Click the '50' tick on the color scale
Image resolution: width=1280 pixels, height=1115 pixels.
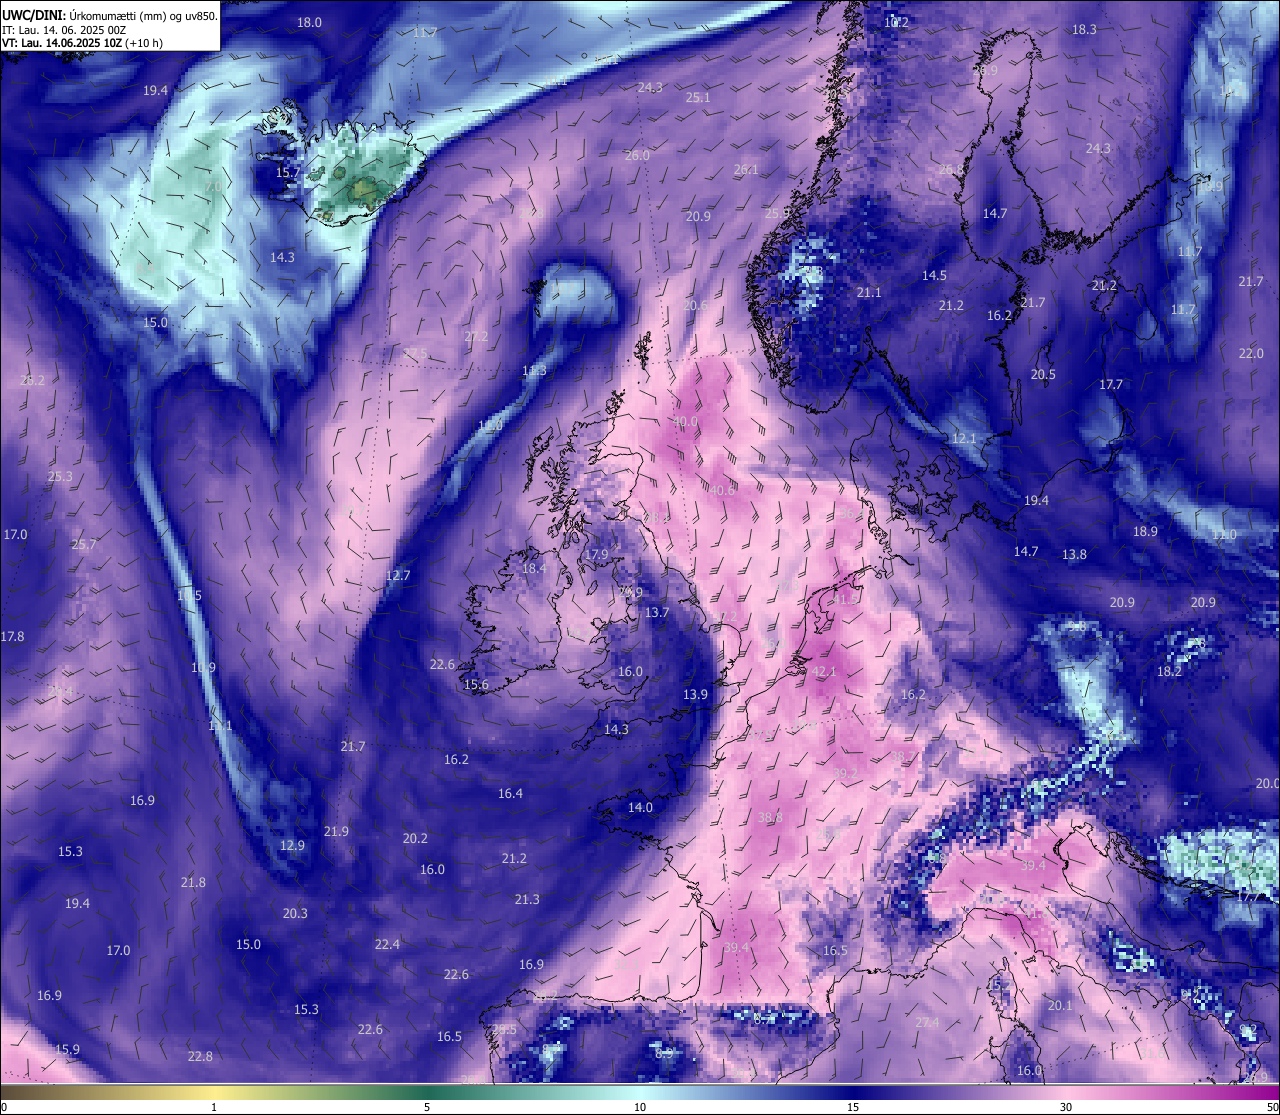pyautogui.click(x=1272, y=1107)
